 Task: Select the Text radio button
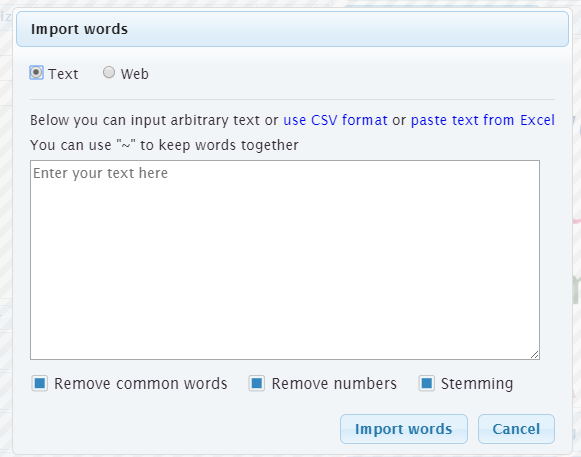pyautogui.click(x=36, y=73)
